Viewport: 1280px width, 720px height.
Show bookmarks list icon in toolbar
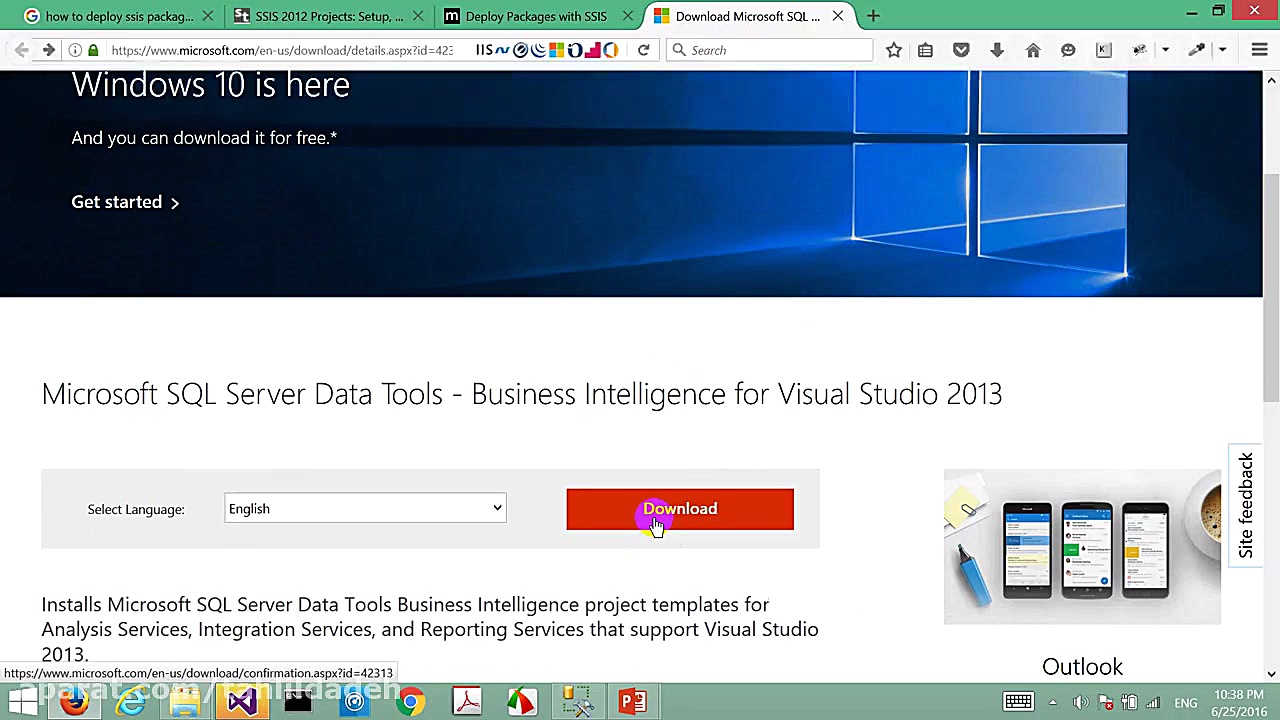tap(925, 50)
